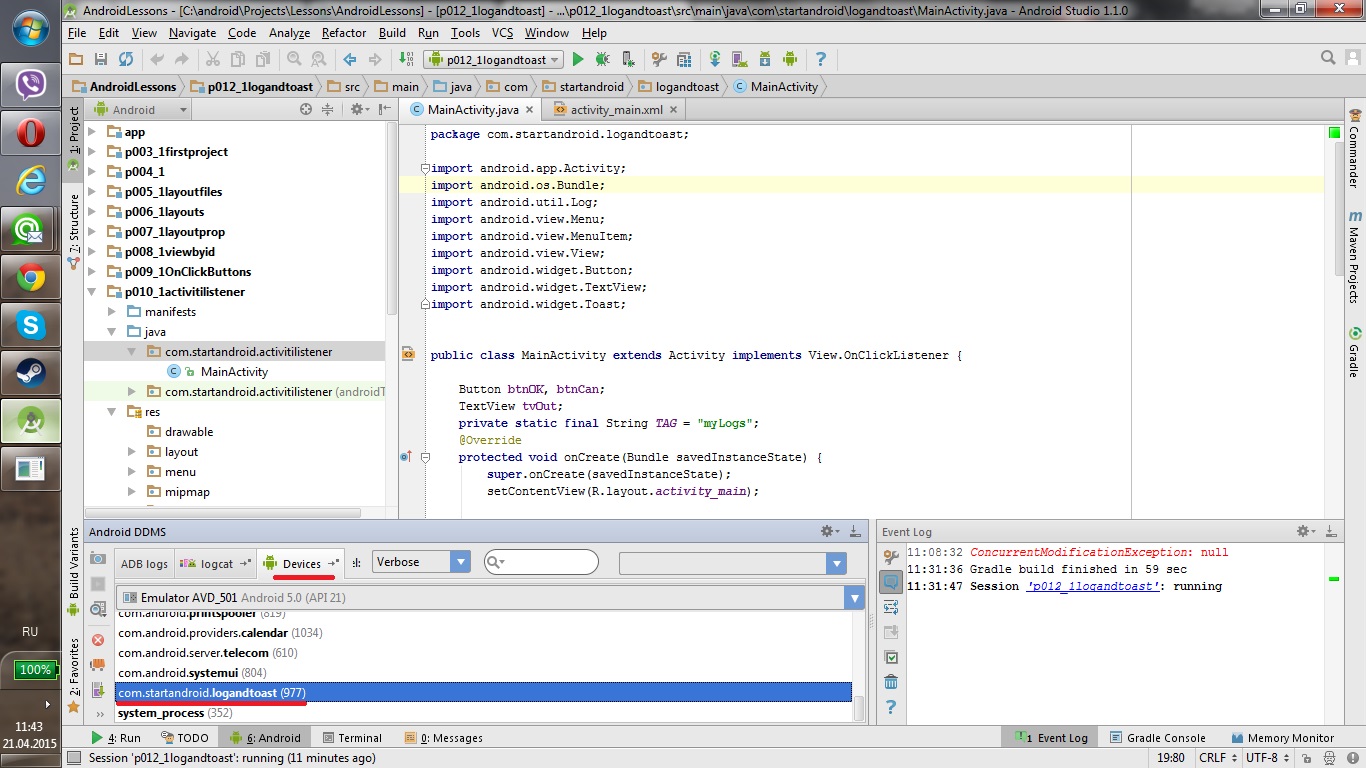
Task: Open the SDK Manager icon
Action: (x=765, y=60)
